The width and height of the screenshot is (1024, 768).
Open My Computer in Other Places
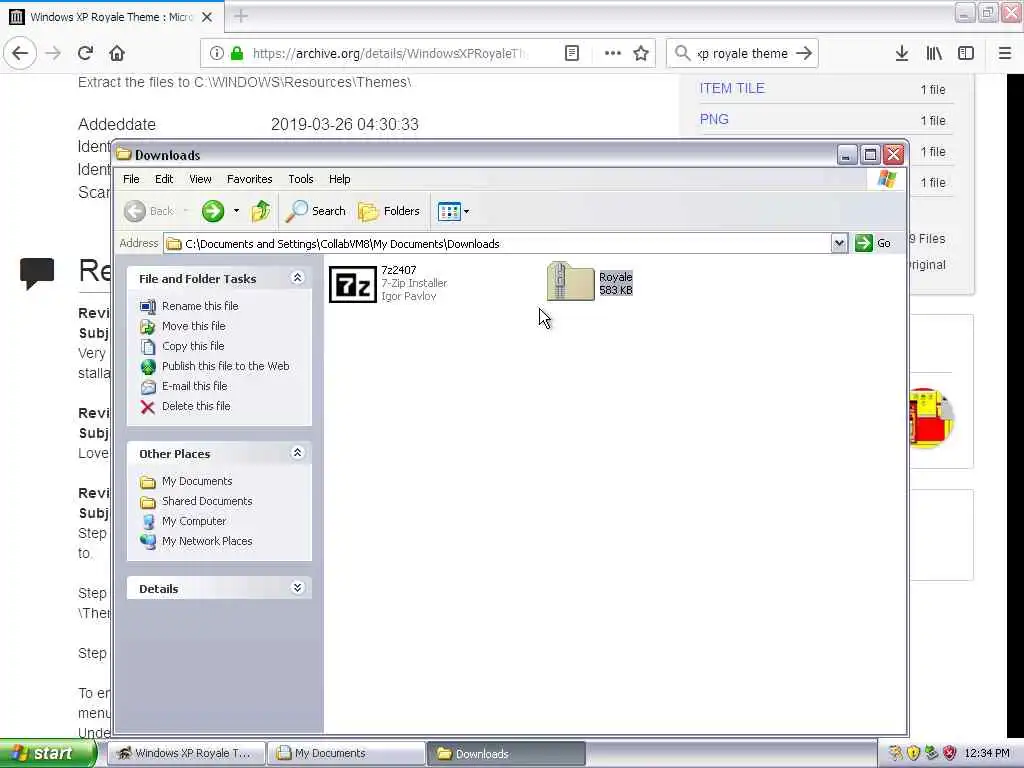[x=184, y=521]
